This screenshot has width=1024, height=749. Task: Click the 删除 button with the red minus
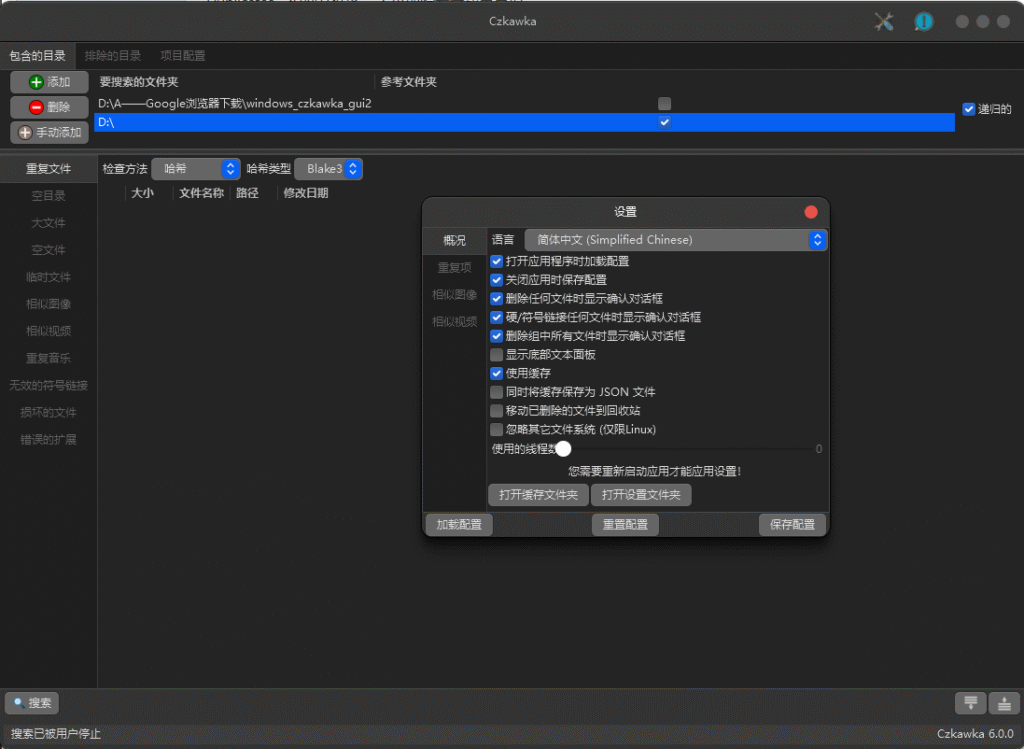coord(50,107)
